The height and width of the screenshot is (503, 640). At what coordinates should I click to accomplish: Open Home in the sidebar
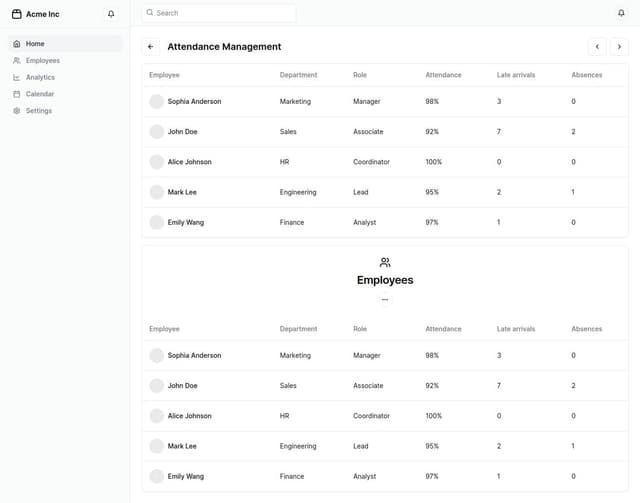(x=35, y=44)
